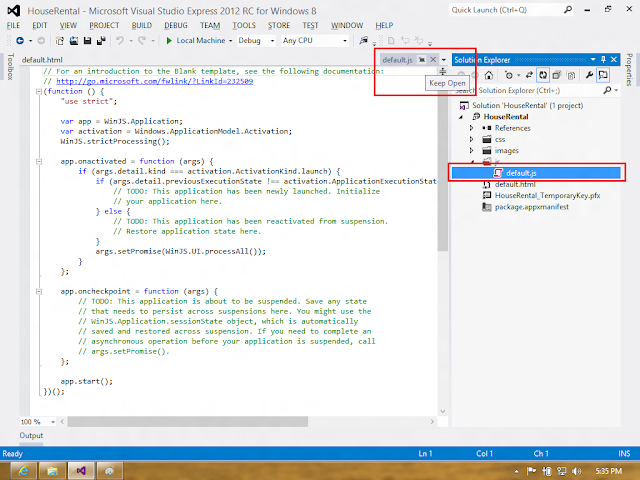The width and height of the screenshot is (640, 480).
Task: Click the vertical editor scrollbar thumb
Action: pyautogui.click(x=443, y=165)
